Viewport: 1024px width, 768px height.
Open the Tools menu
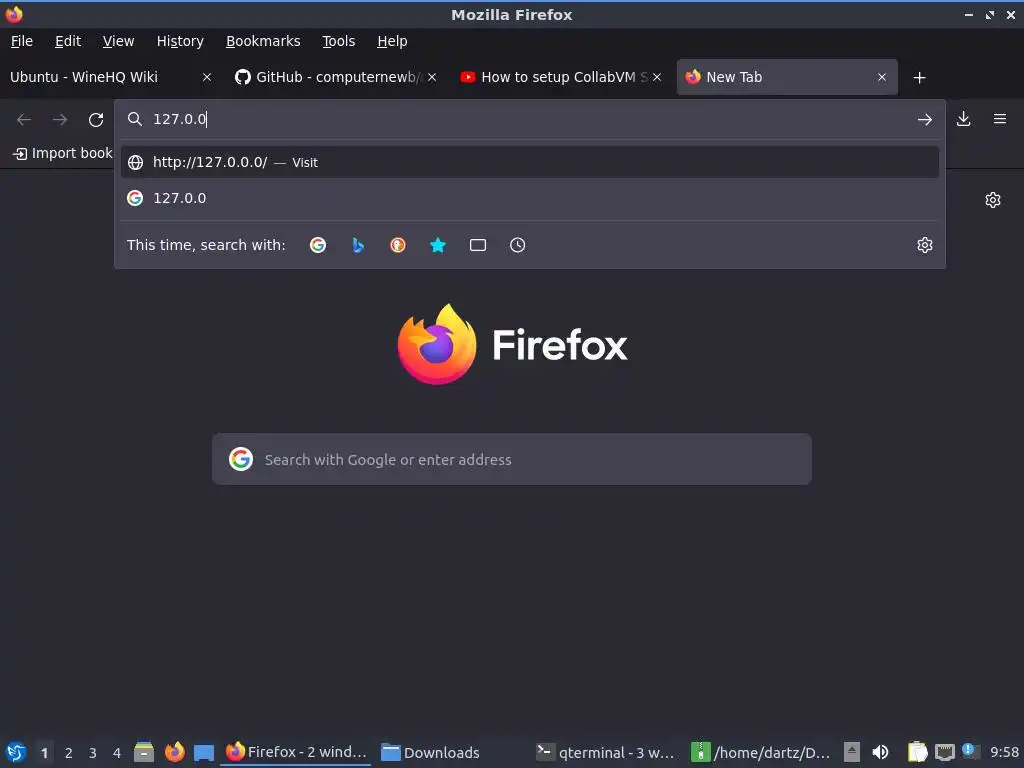[338, 41]
